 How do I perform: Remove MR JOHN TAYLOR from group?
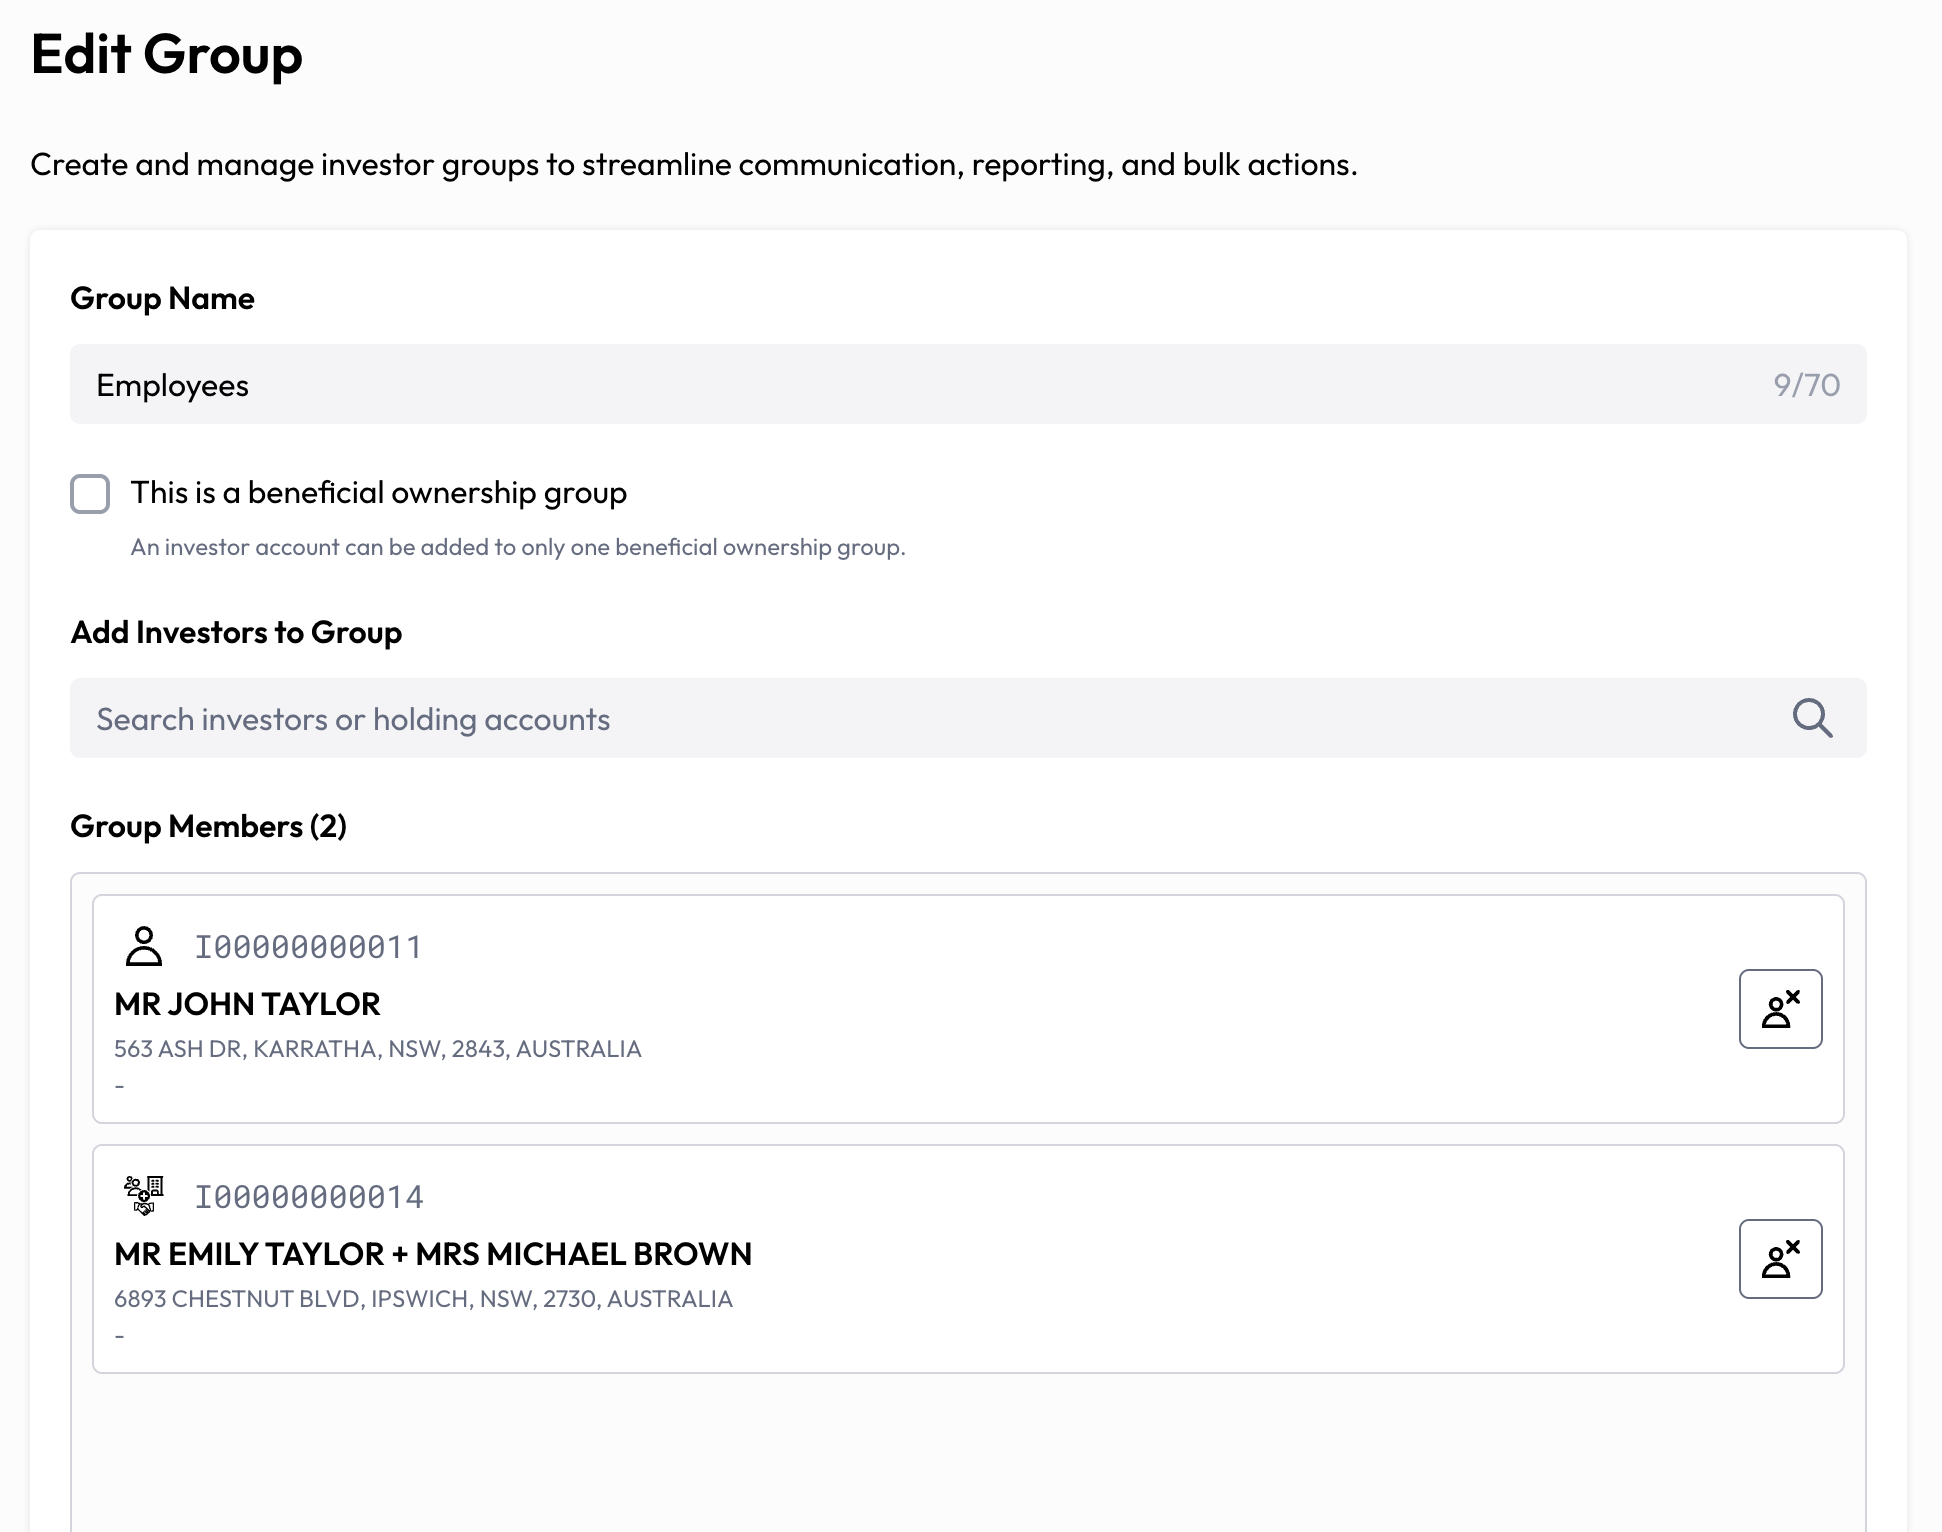tap(1780, 1009)
